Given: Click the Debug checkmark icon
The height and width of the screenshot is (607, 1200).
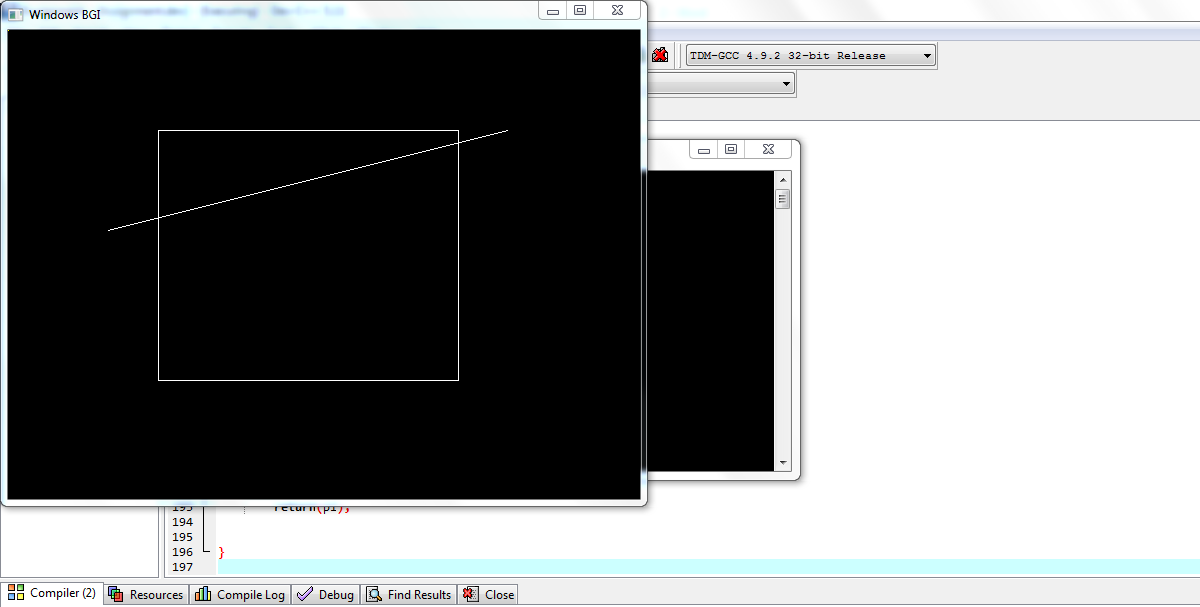Looking at the screenshot, I should (303, 593).
